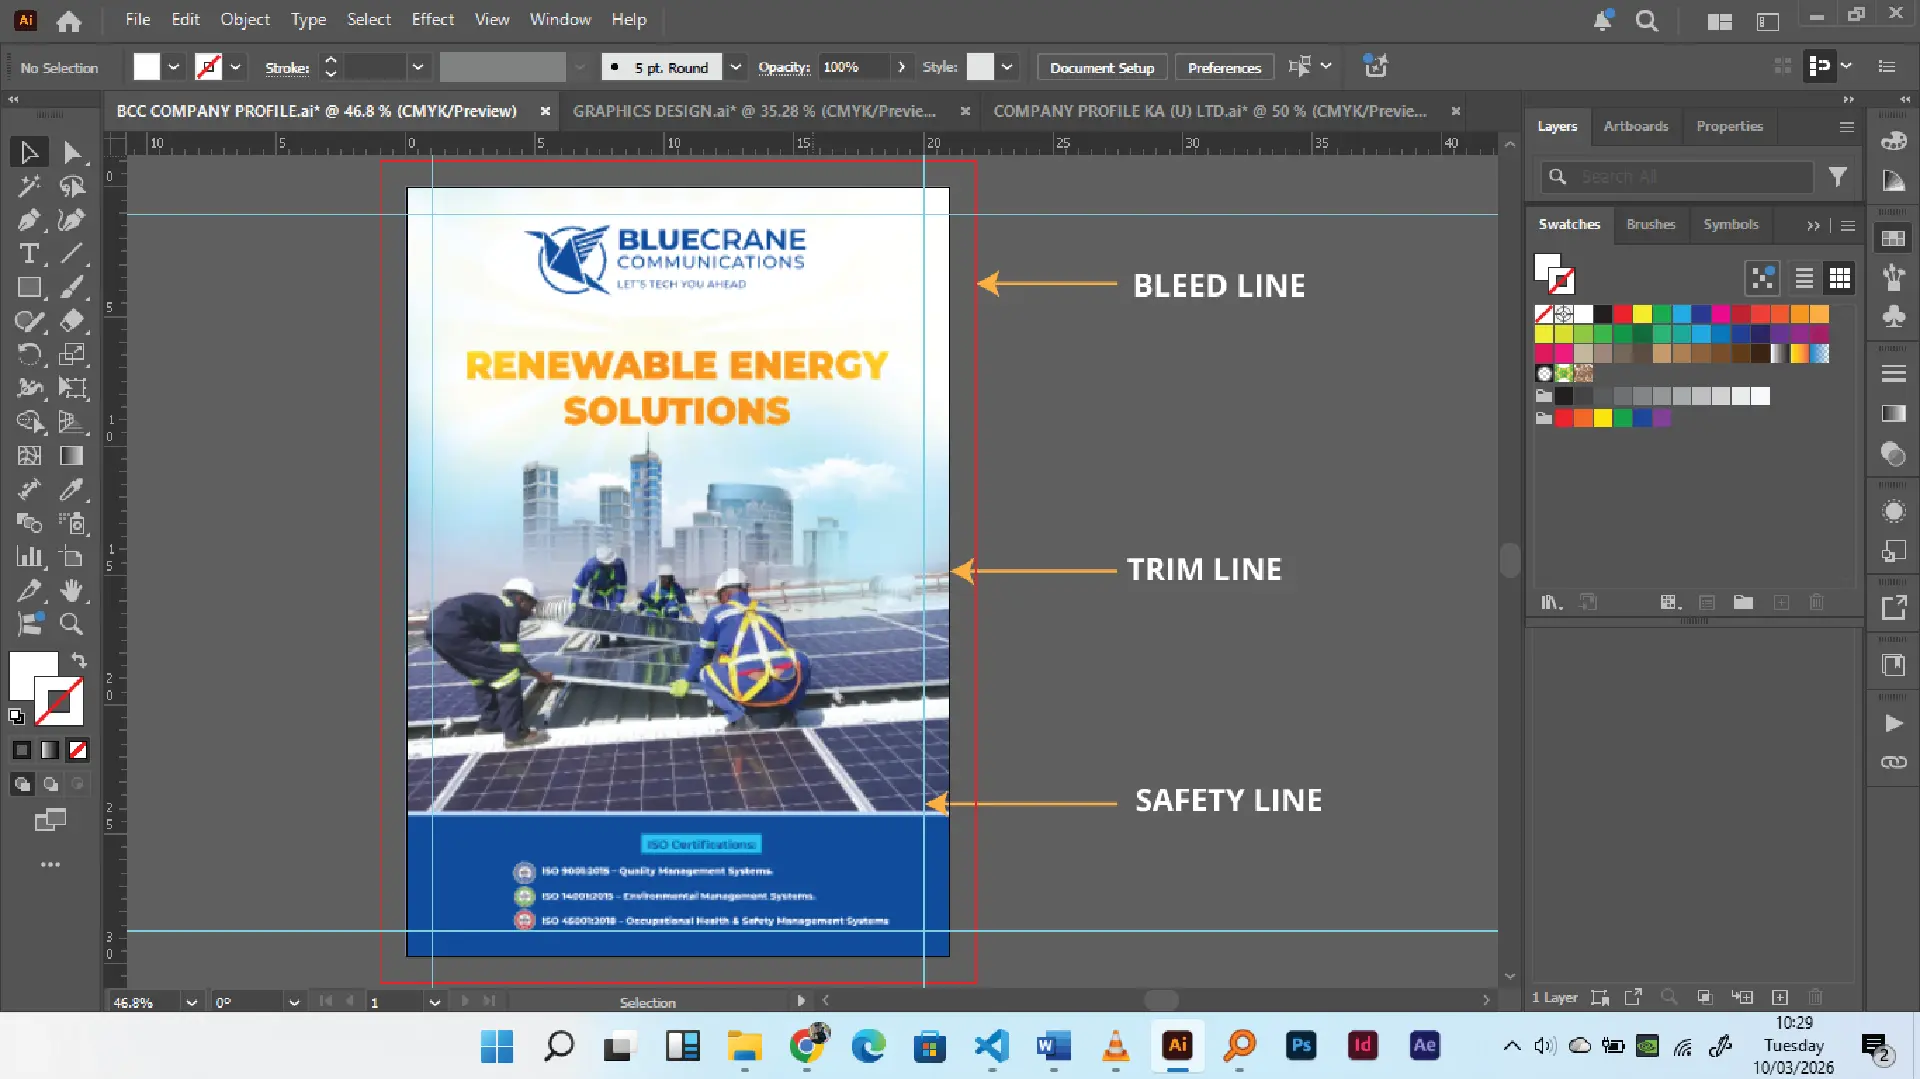Open the stroke weight dropdown
Viewport: 1920px width, 1080px height.
pos(418,67)
